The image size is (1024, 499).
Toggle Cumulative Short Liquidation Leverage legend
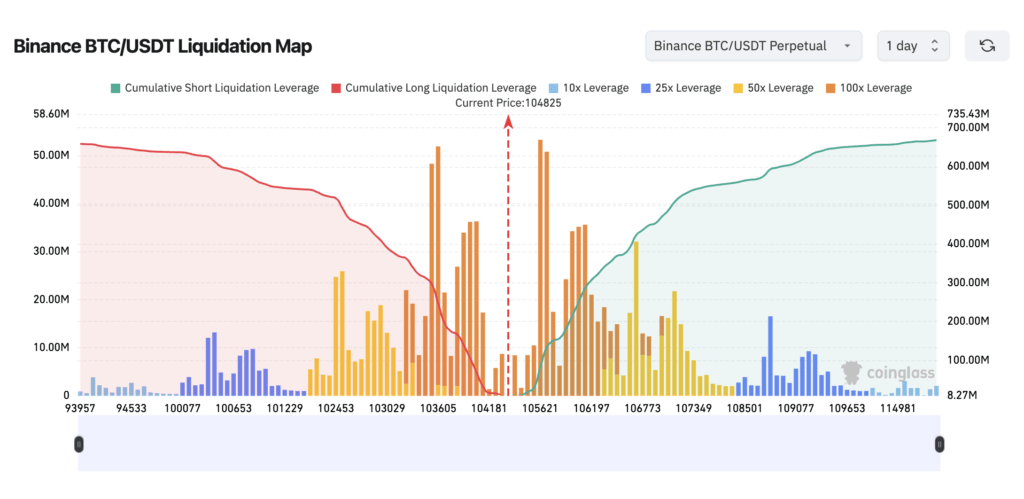coord(216,88)
